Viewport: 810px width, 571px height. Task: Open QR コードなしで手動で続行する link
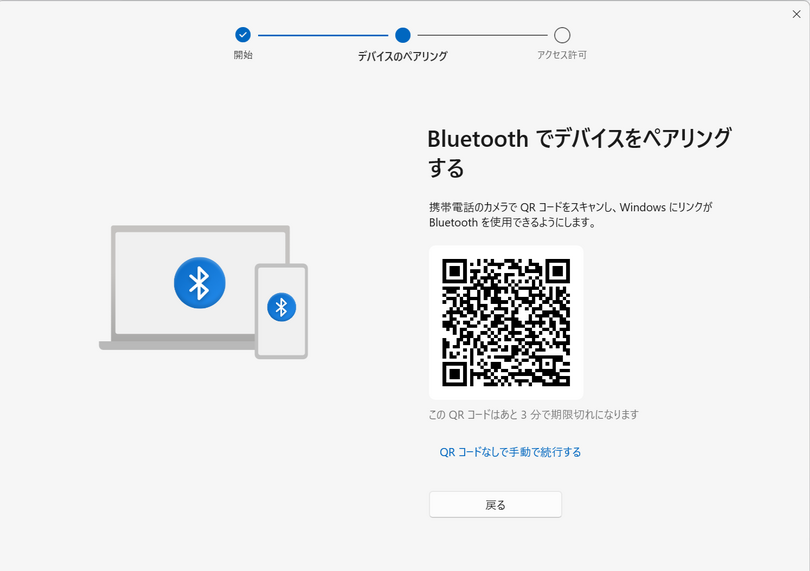click(510, 452)
